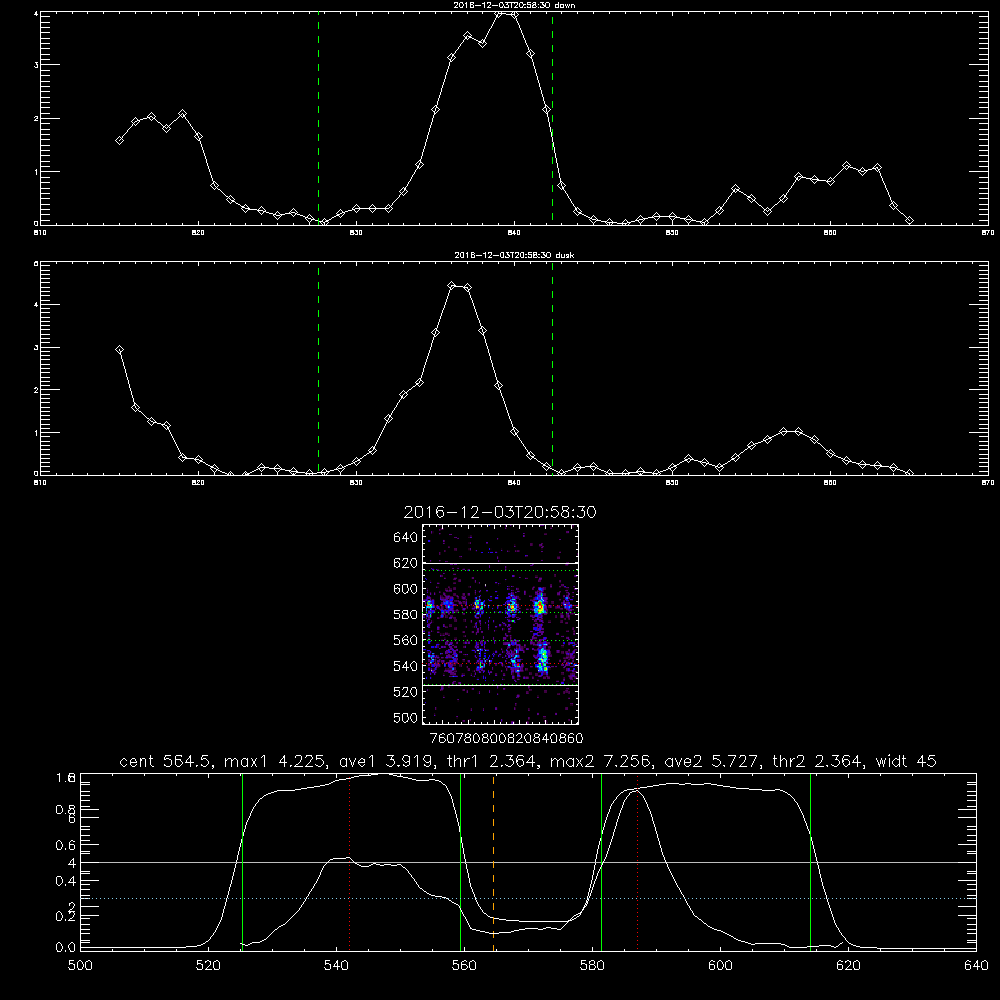The image size is (1000, 1000).
Task: Click x-axis label 620 of bottom profile plot
Action: (848, 966)
